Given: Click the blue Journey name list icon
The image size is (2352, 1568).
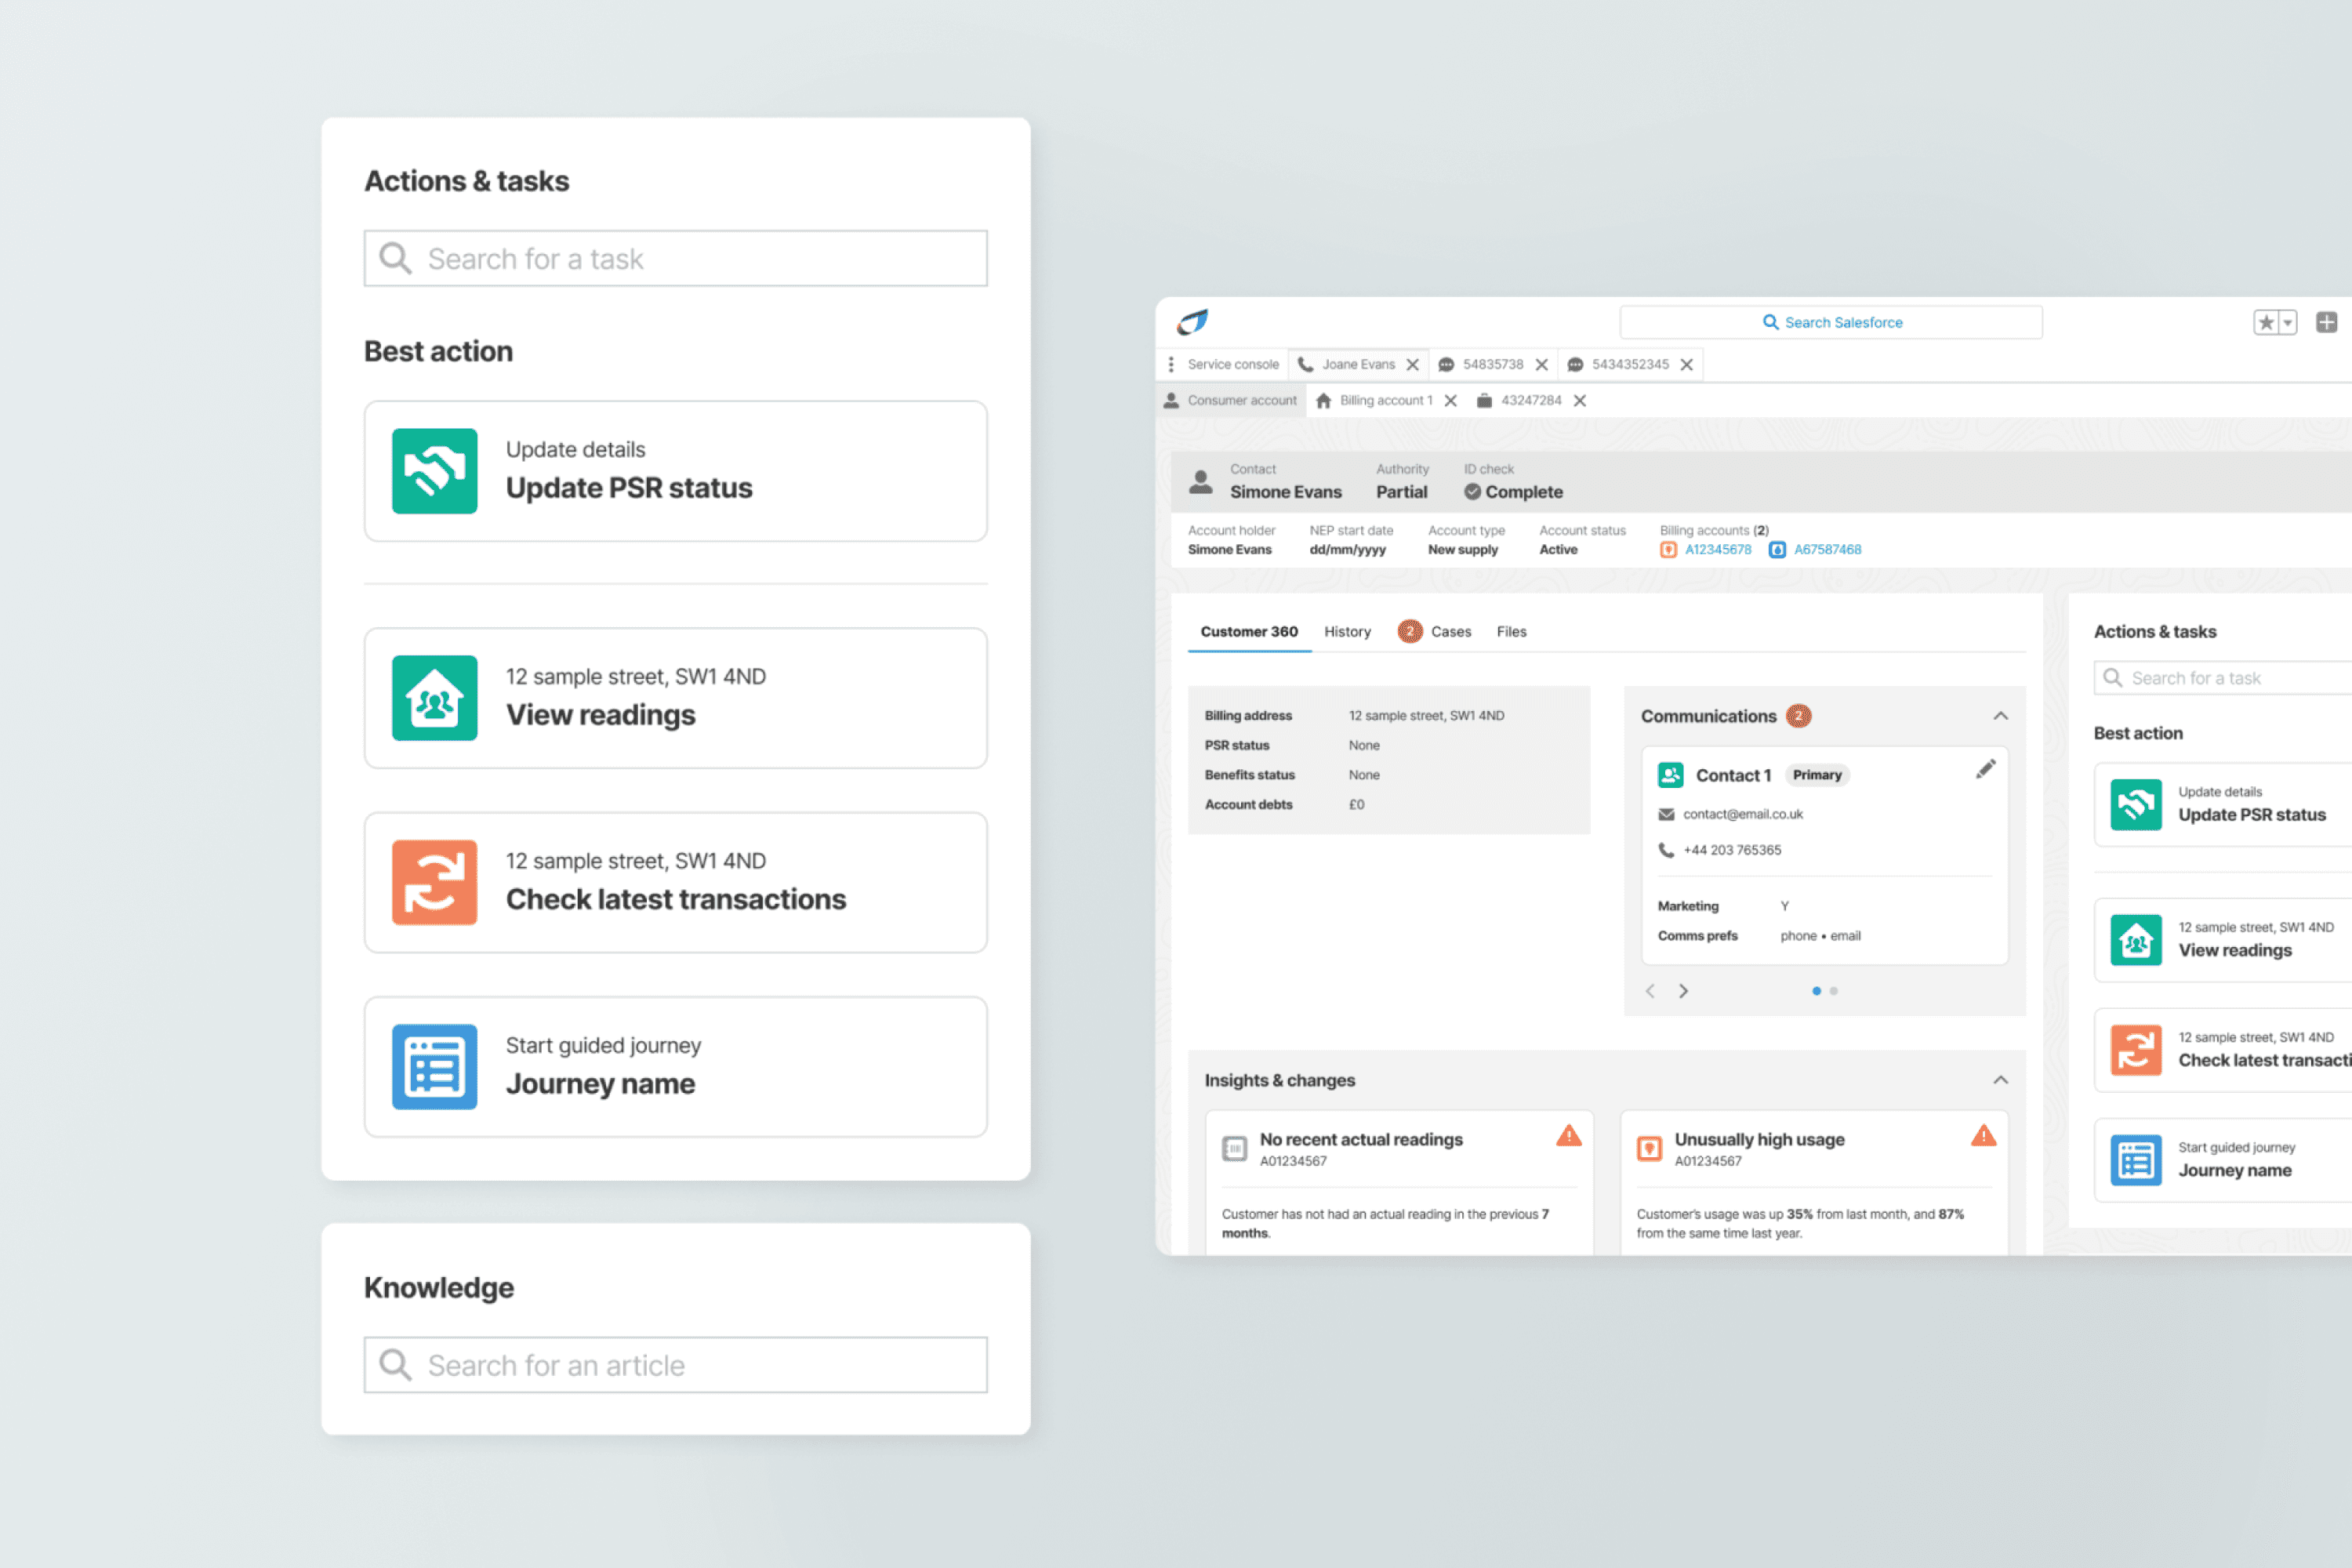Looking at the screenshot, I should pyautogui.click(x=434, y=1066).
